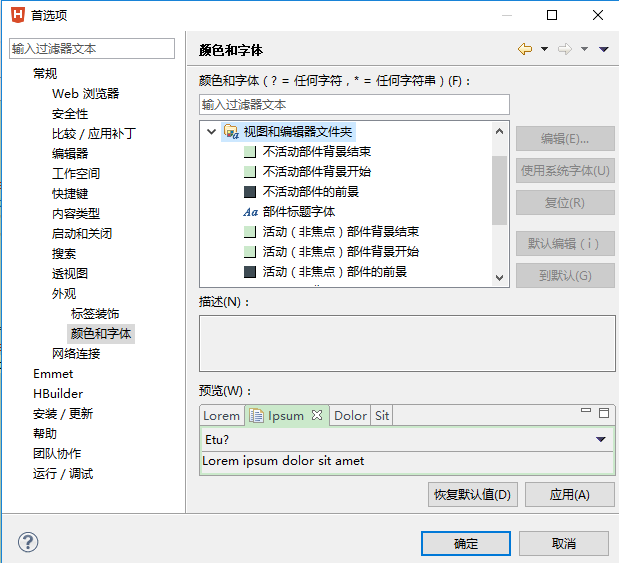Focus the colors and fonts filter field

(x=354, y=105)
